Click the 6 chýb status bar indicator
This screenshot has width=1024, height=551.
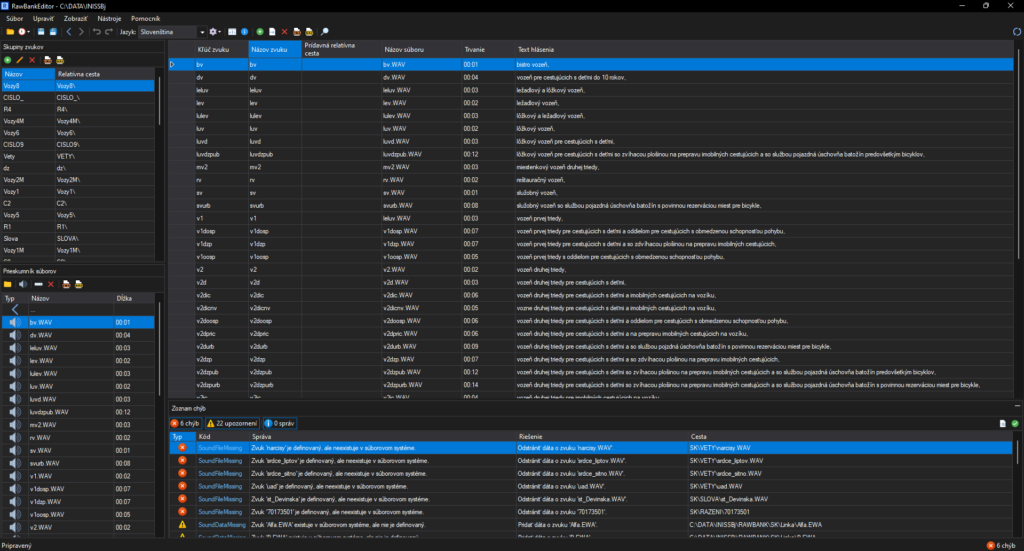click(x=1001, y=546)
